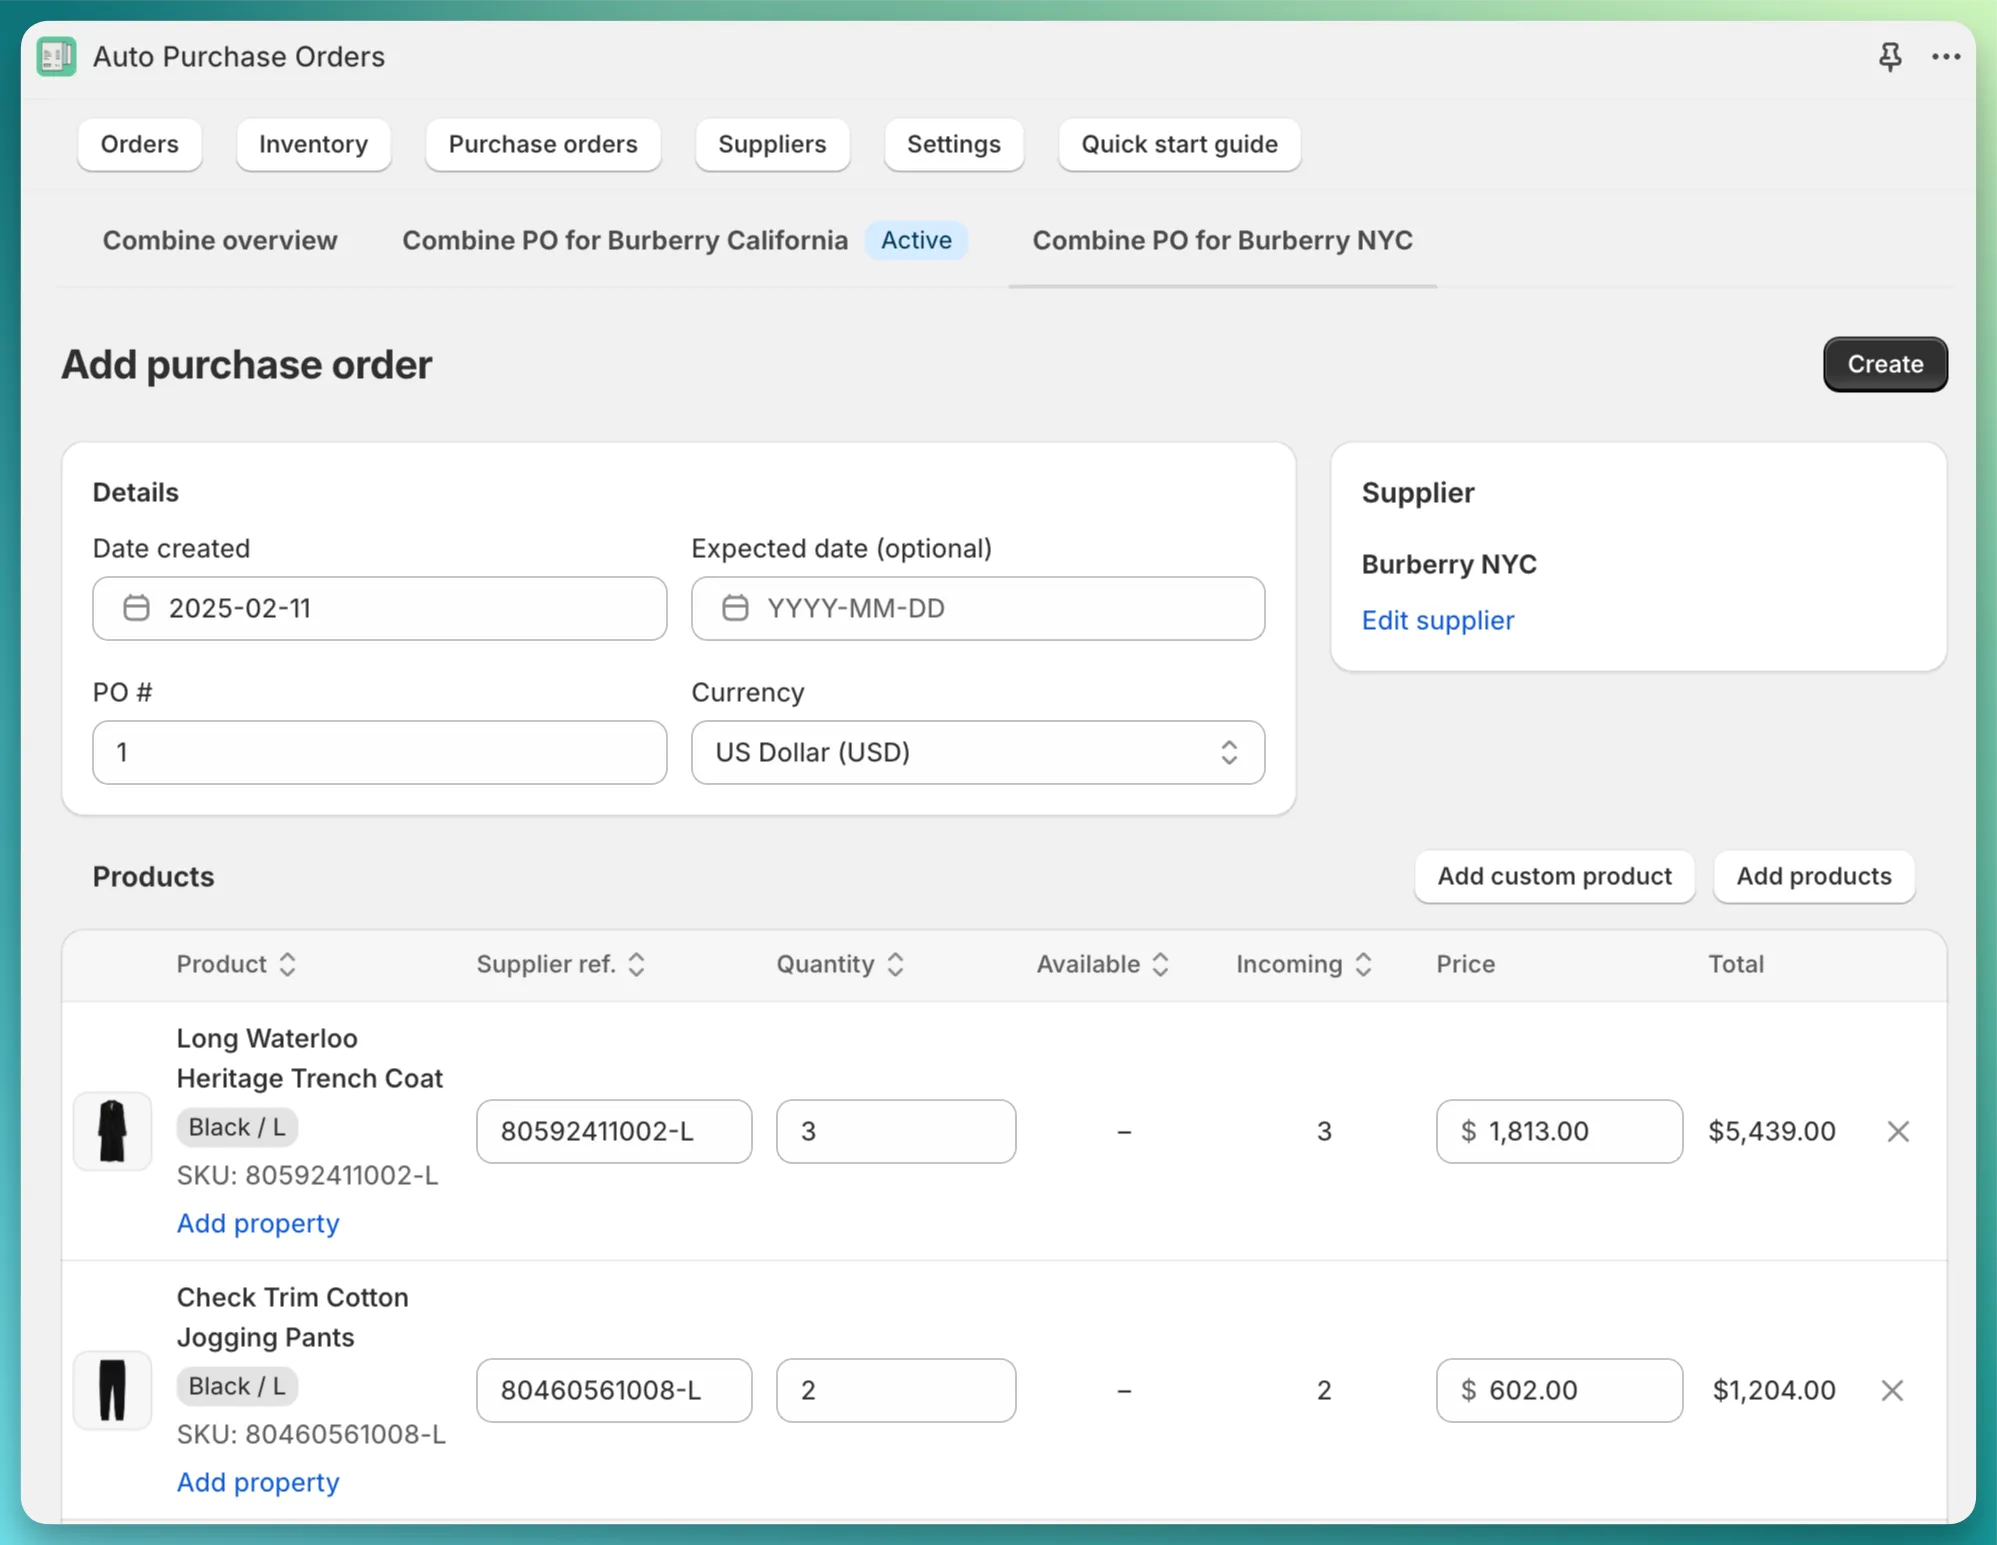The height and width of the screenshot is (1545, 1997).
Task: Remove the Jogging Pants row with X
Action: pyautogui.click(x=1892, y=1390)
